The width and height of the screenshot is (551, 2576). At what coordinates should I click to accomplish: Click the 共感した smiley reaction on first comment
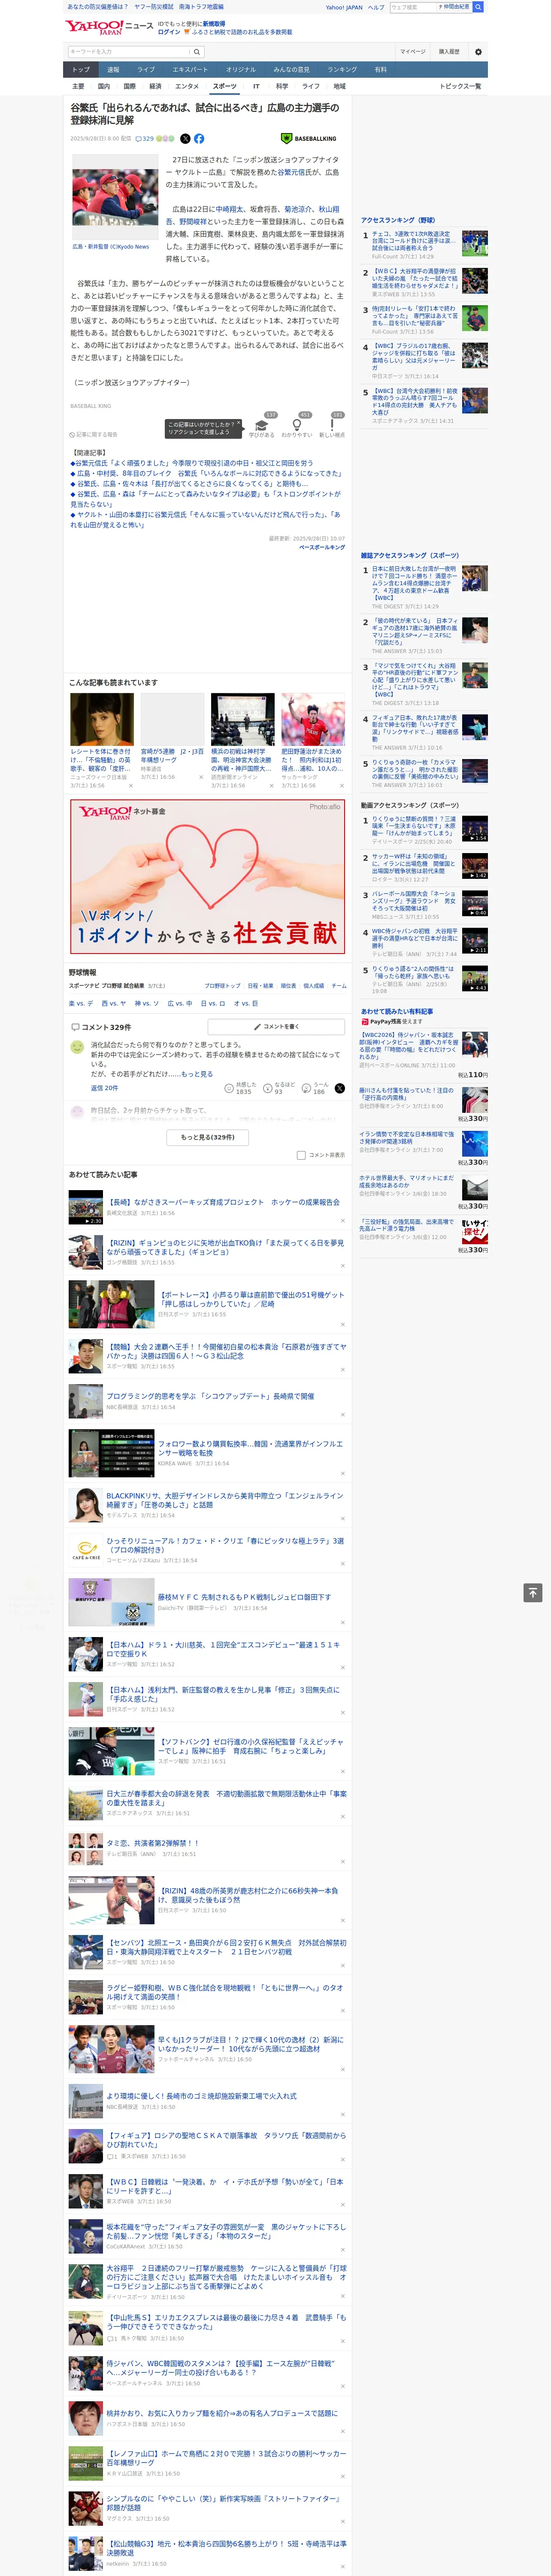click(x=240, y=1088)
